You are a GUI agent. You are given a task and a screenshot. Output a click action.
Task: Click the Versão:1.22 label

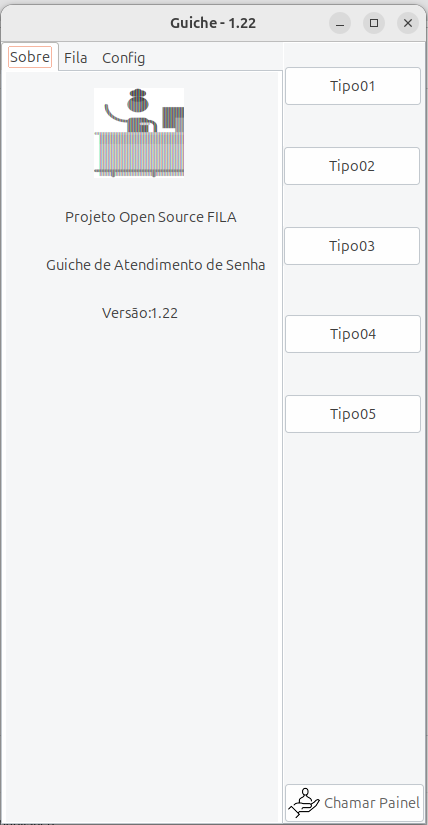pyautogui.click(x=140, y=313)
